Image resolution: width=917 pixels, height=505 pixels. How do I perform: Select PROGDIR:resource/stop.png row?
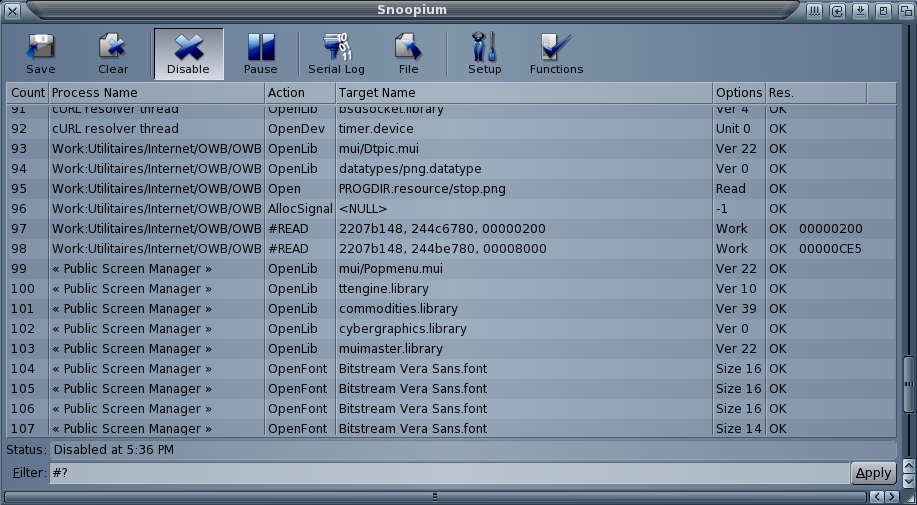[x=451, y=189]
